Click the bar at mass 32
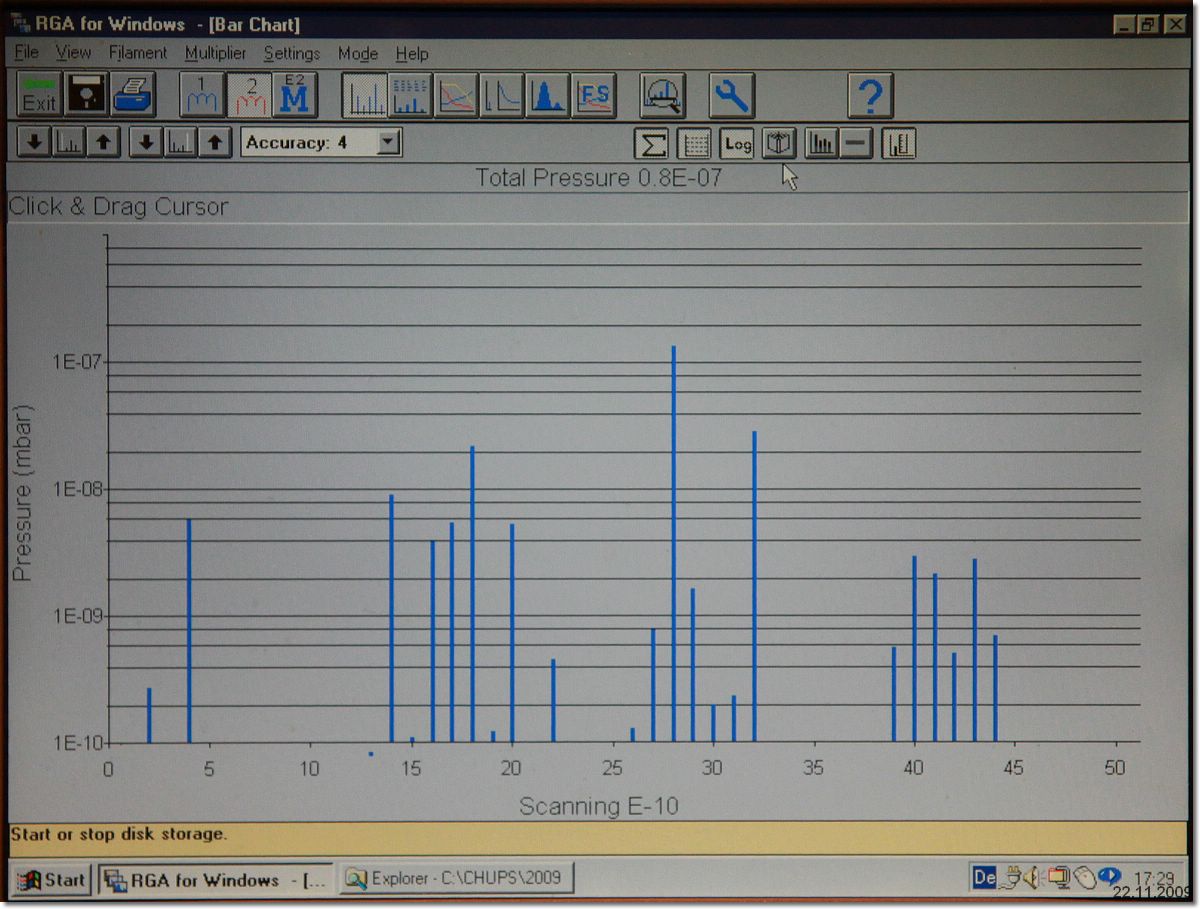 click(x=754, y=586)
